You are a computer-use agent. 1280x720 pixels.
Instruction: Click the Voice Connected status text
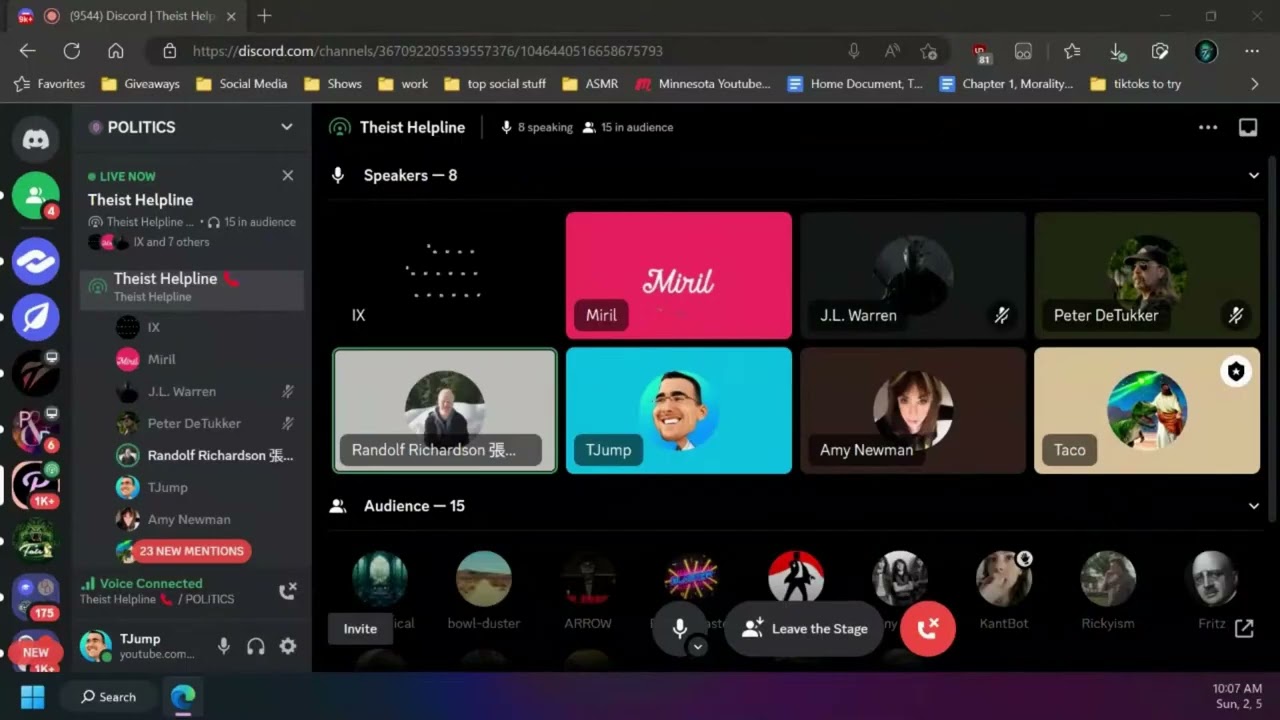(x=151, y=583)
